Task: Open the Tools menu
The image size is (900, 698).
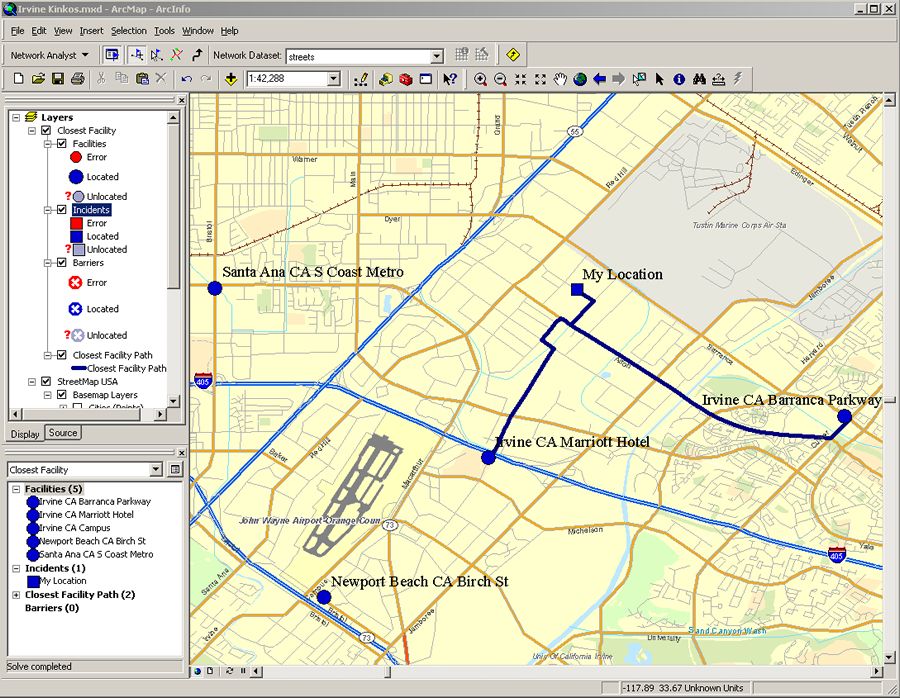Action: coord(164,30)
